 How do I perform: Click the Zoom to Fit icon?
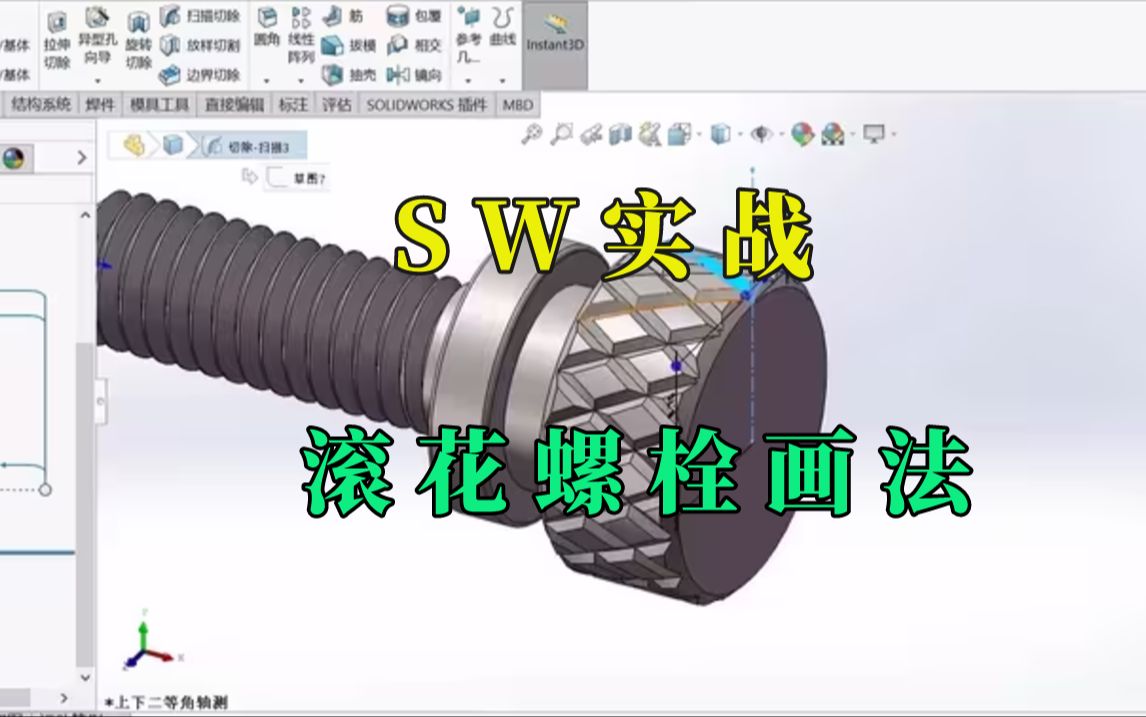coord(533,131)
